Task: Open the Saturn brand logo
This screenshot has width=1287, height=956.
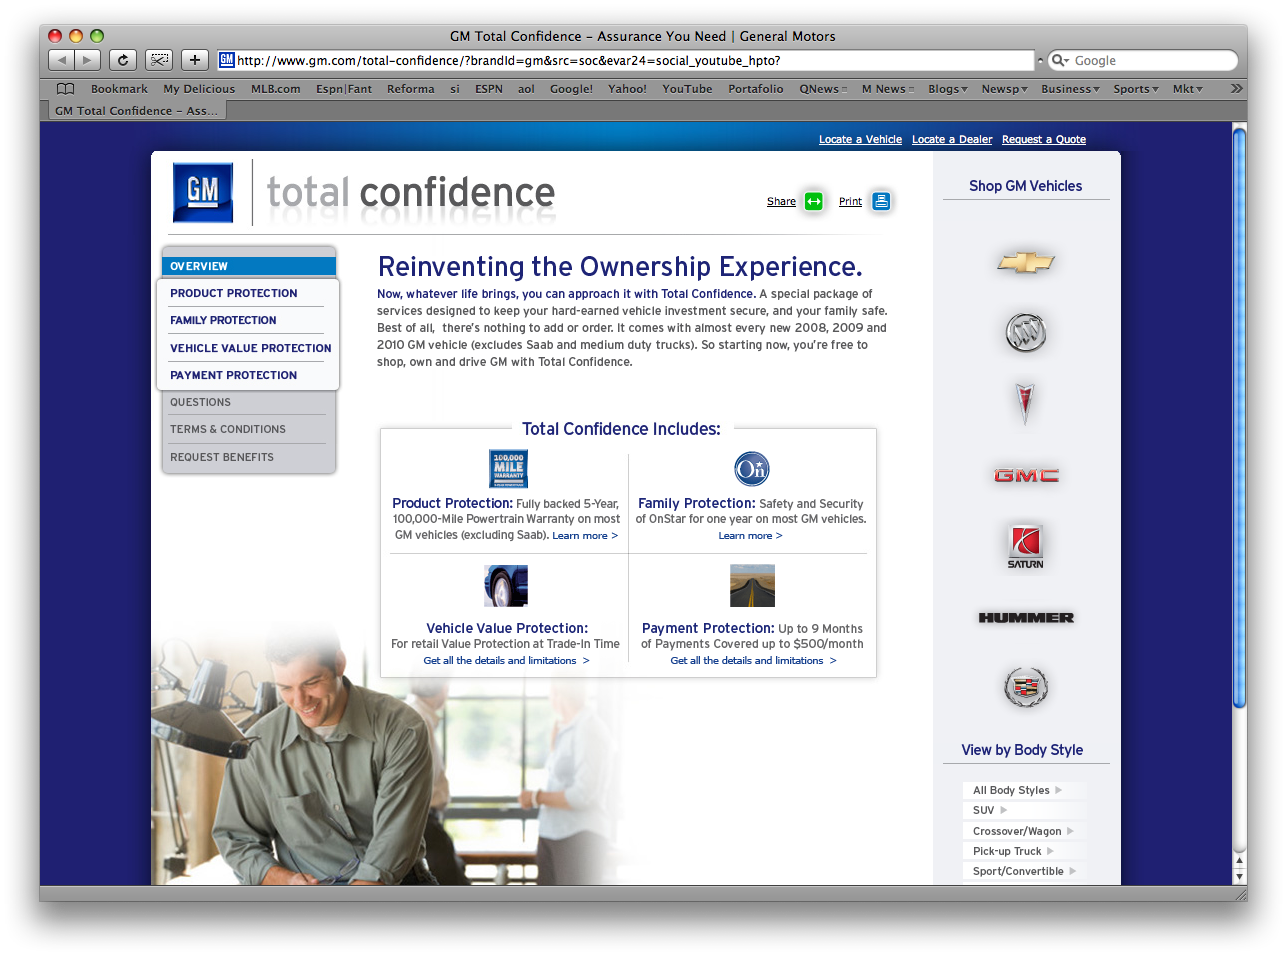Action: pos(1025,547)
